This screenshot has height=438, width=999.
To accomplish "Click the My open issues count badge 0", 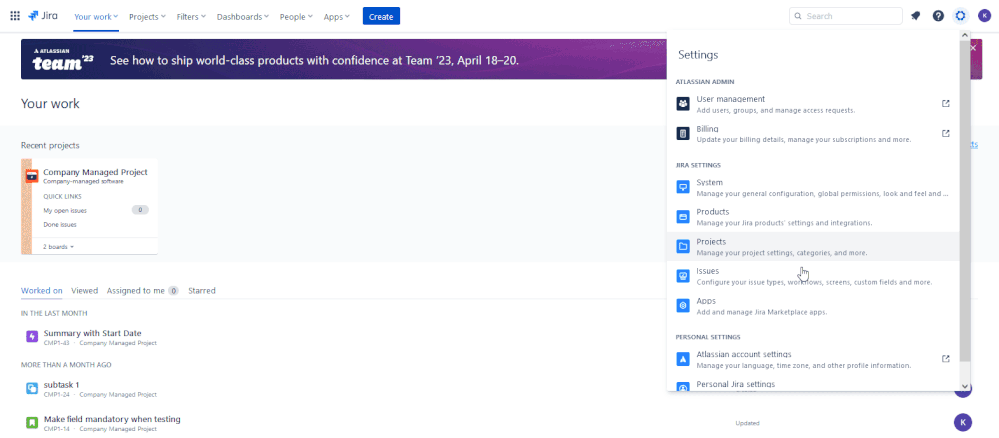I will pyautogui.click(x=140, y=210).
